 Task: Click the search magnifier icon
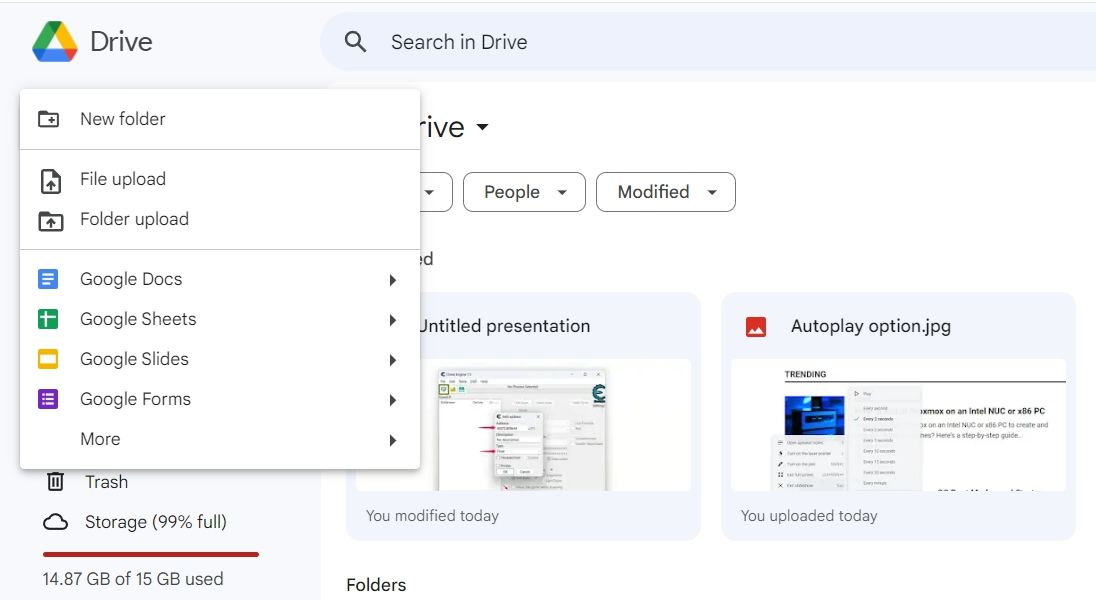click(354, 41)
